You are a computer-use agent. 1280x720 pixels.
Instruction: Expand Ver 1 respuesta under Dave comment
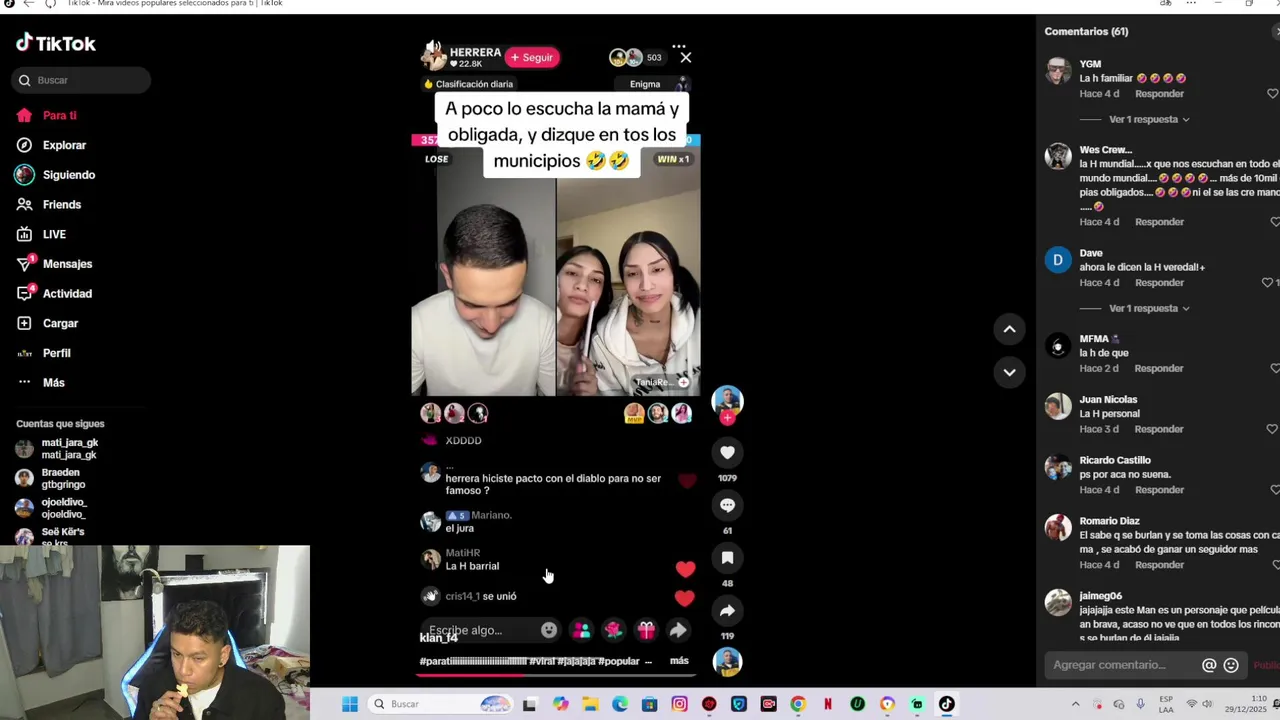click(1149, 308)
